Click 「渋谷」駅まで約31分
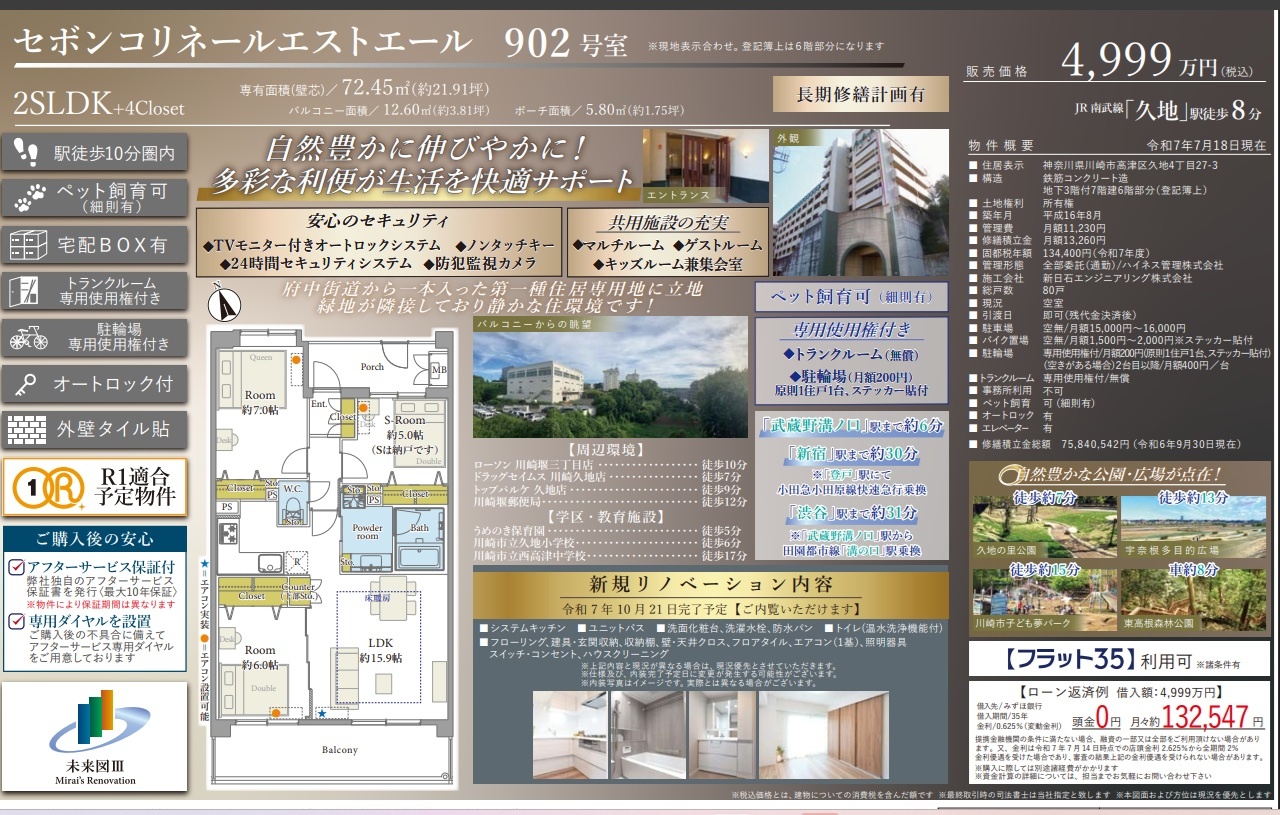The height and width of the screenshot is (815, 1280). [x=850, y=514]
